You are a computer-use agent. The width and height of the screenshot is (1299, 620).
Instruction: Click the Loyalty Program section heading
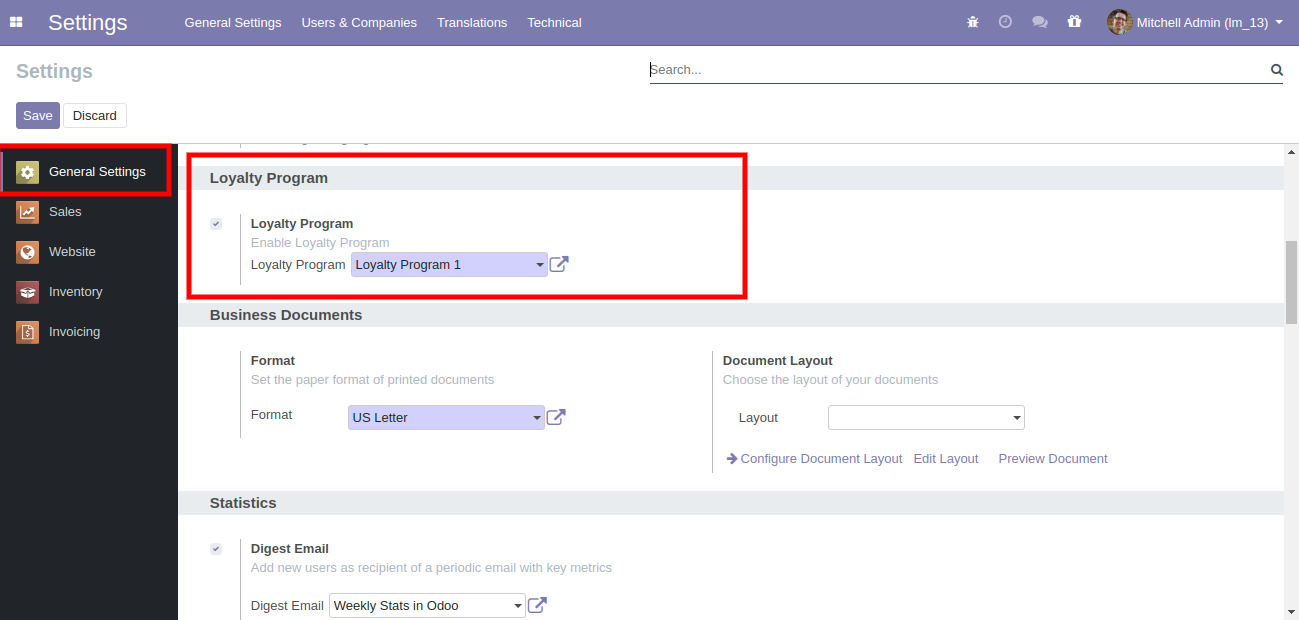click(269, 178)
